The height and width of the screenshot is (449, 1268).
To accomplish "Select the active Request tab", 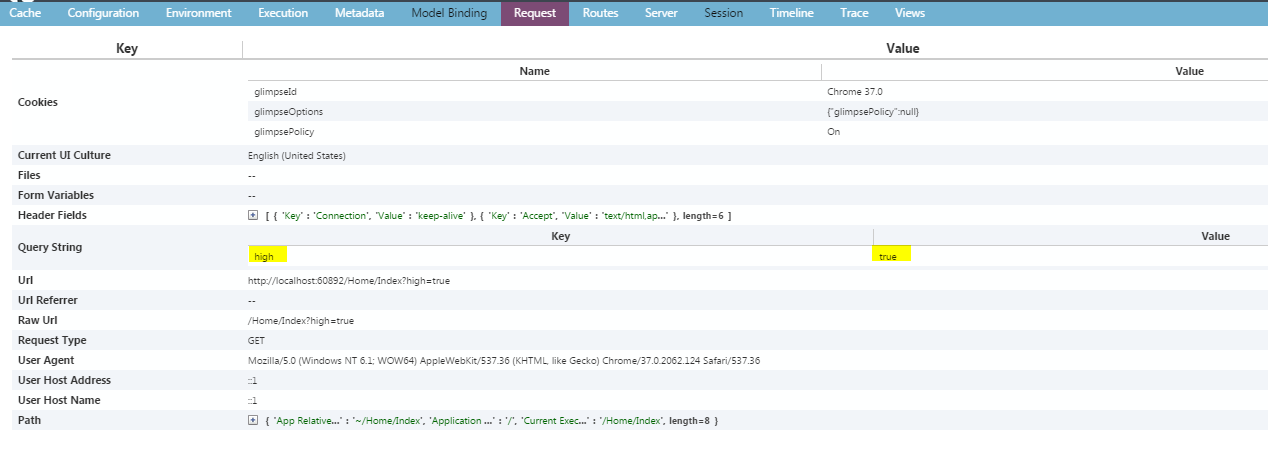I will tap(535, 13).
